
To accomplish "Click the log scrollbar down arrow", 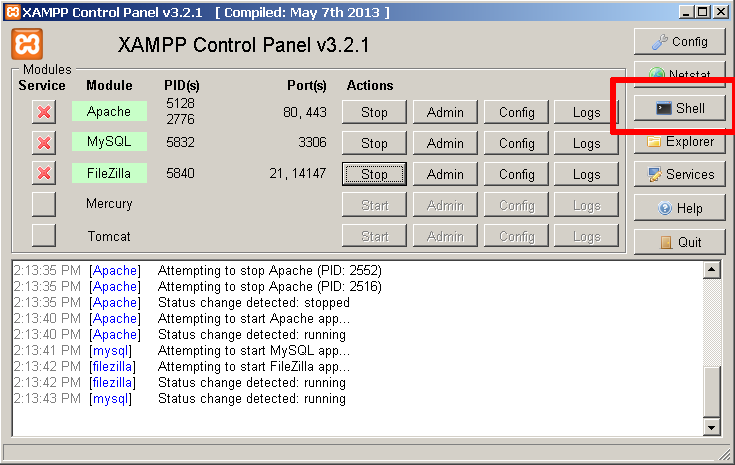I will point(712,427).
